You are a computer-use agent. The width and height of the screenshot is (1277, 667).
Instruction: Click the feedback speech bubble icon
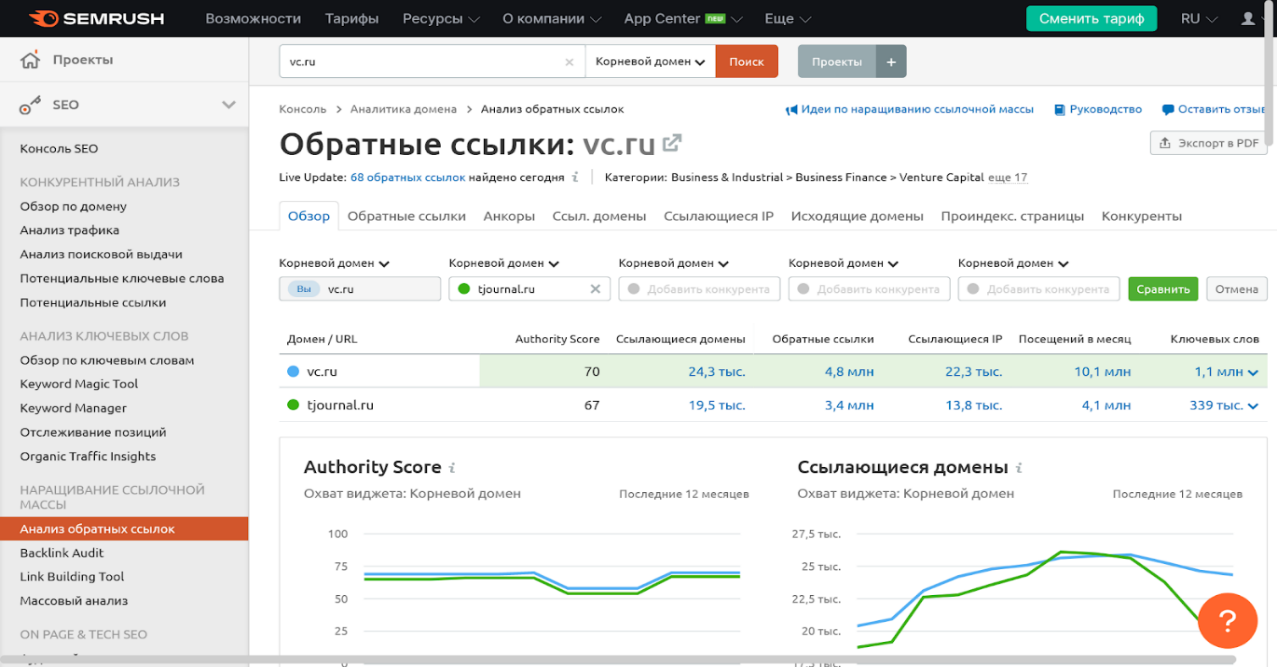(x=1168, y=109)
